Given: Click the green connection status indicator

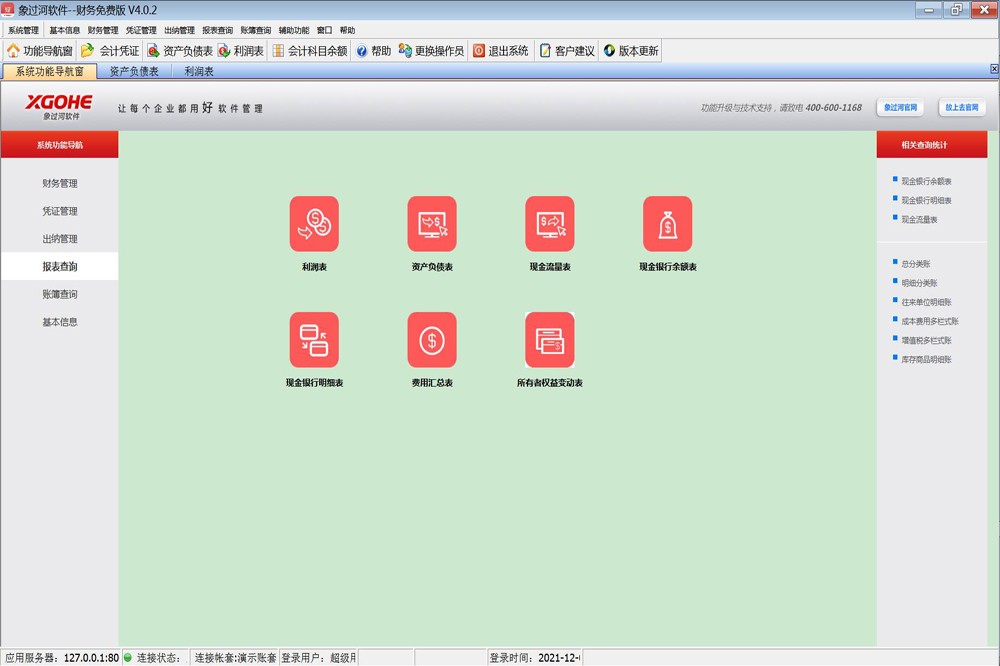Looking at the screenshot, I should [x=128, y=657].
